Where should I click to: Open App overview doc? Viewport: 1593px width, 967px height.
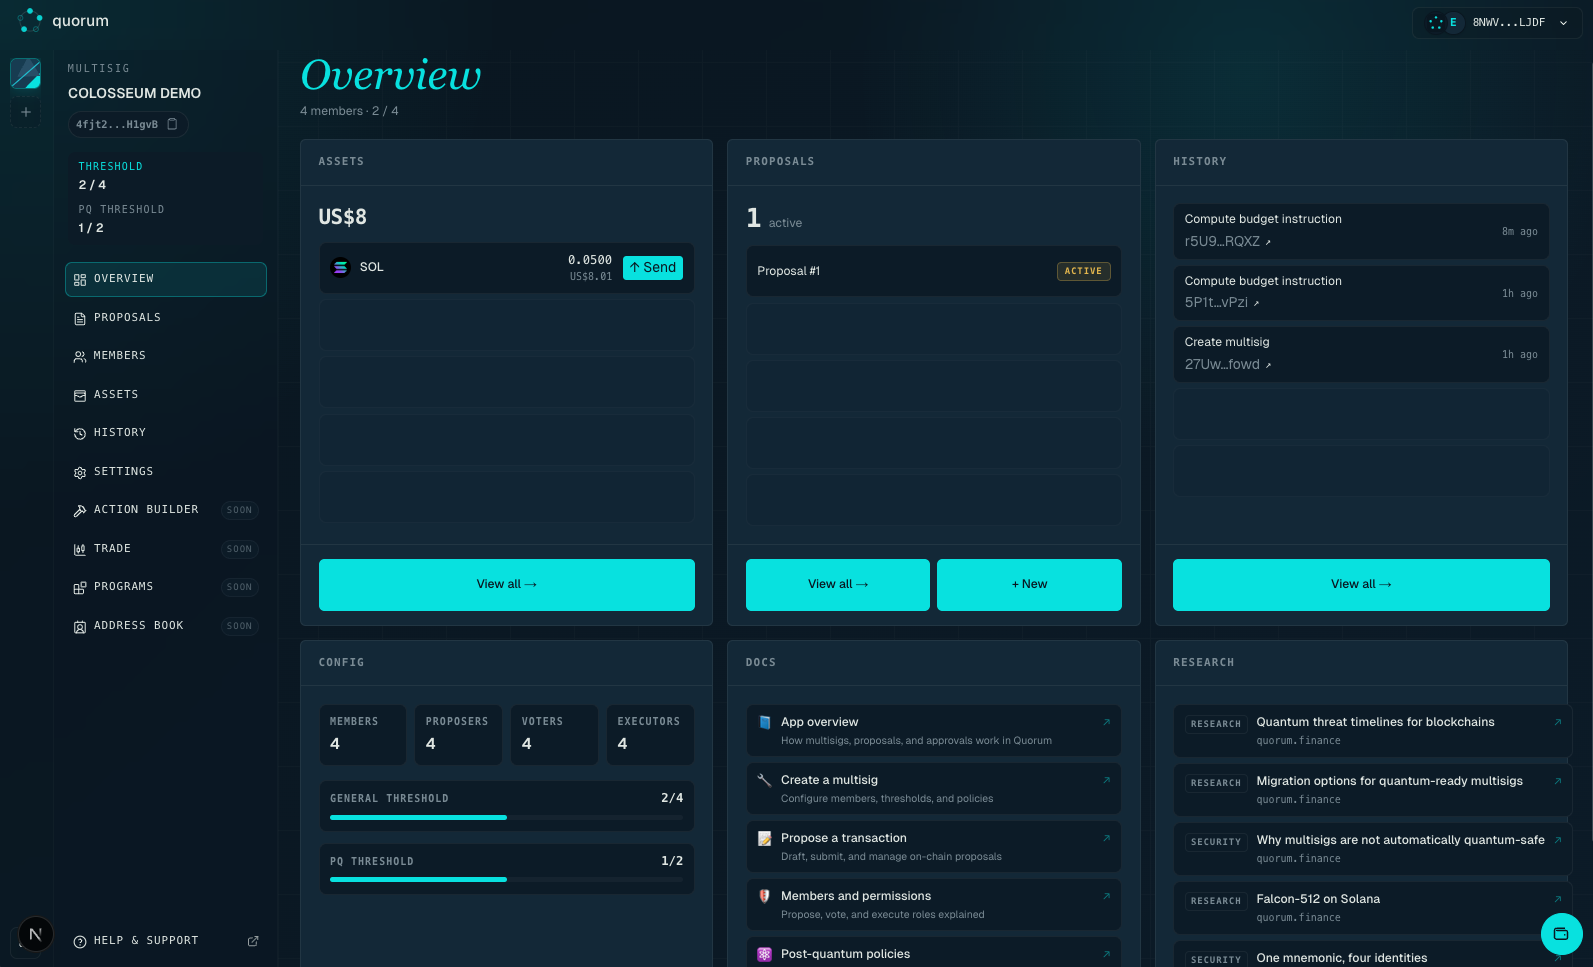click(934, 731)
